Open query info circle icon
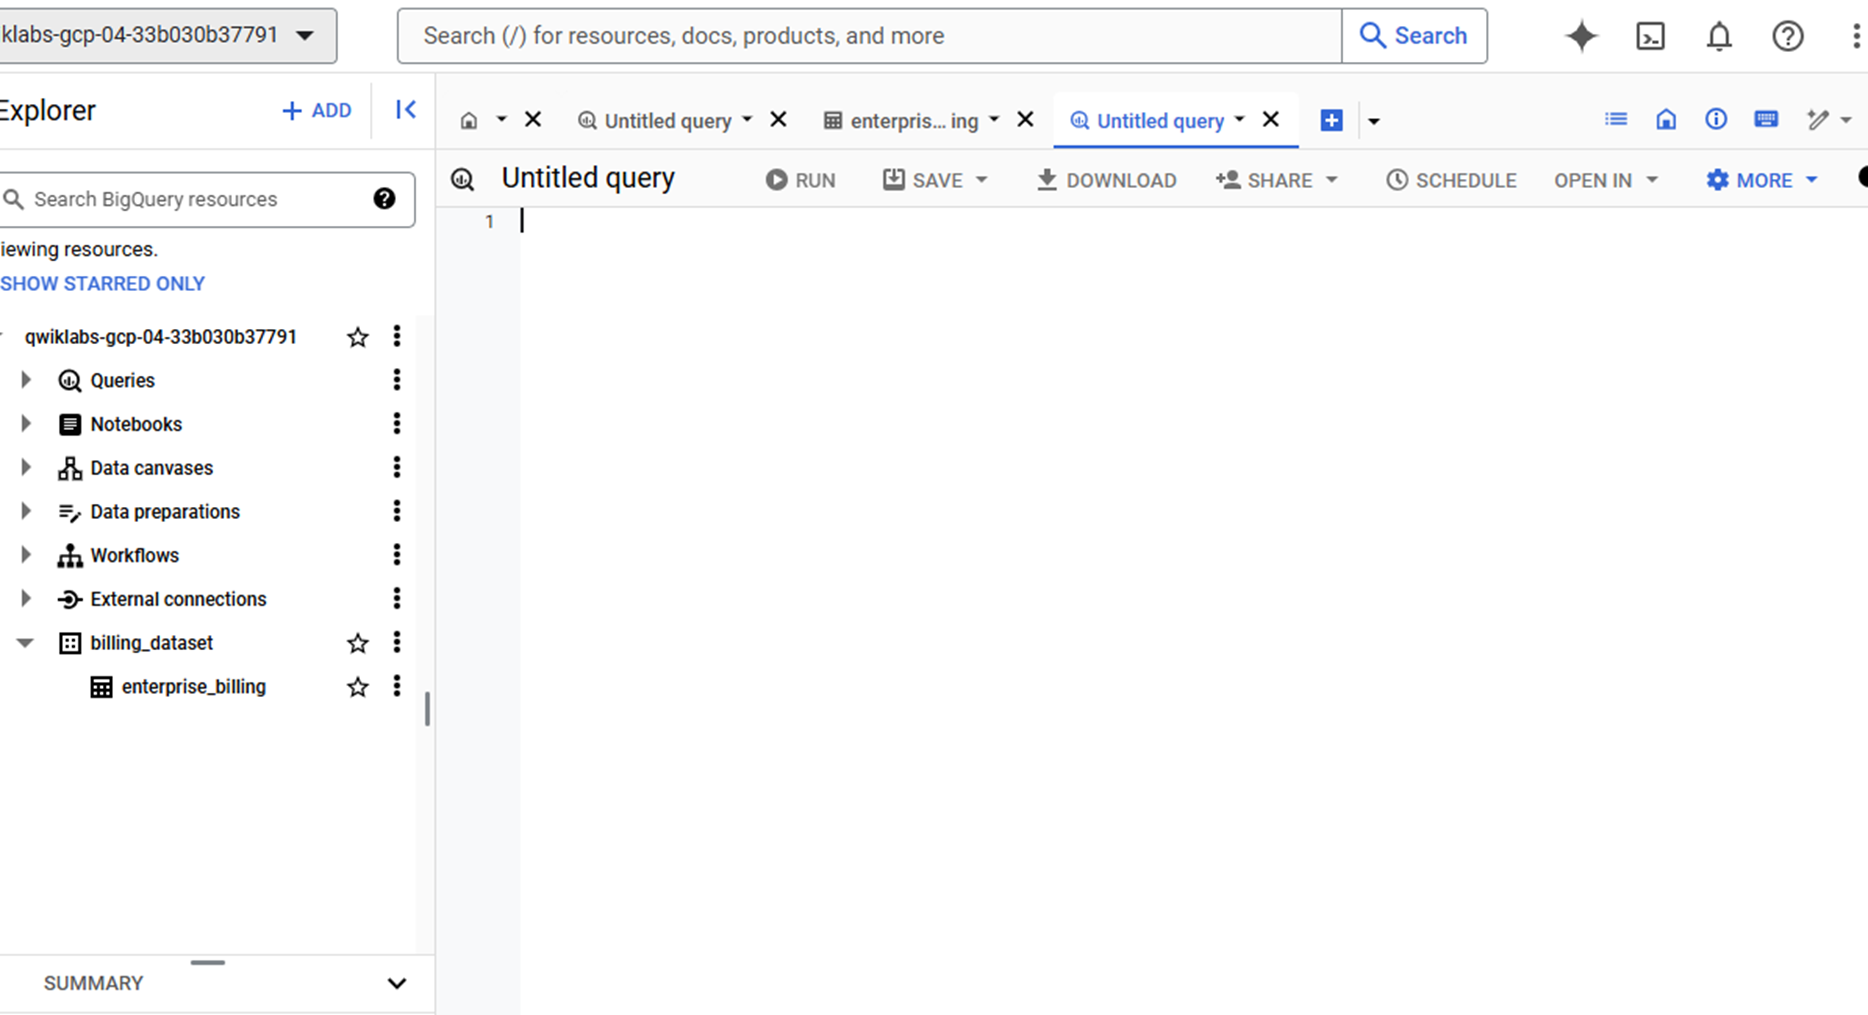Viewport: 1868px width, 1015px height. 1715,120
